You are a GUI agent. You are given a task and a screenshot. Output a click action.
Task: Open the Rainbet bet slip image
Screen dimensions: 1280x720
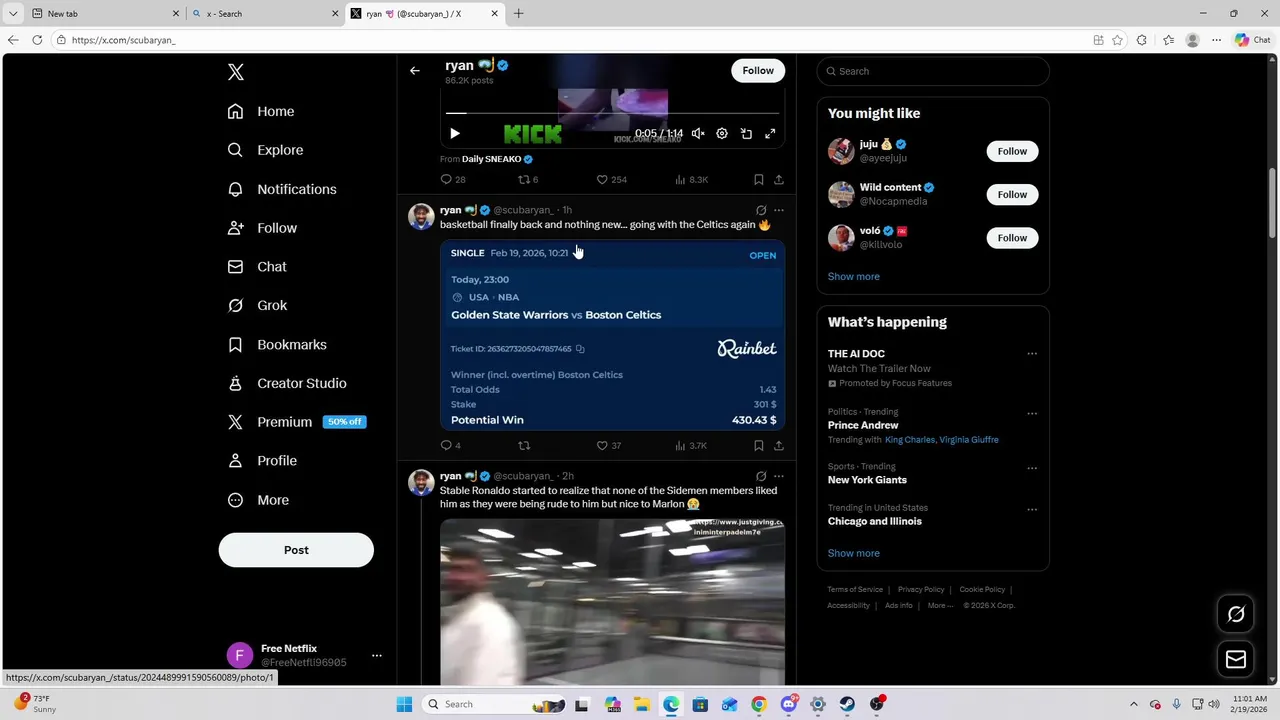point(612,336)
